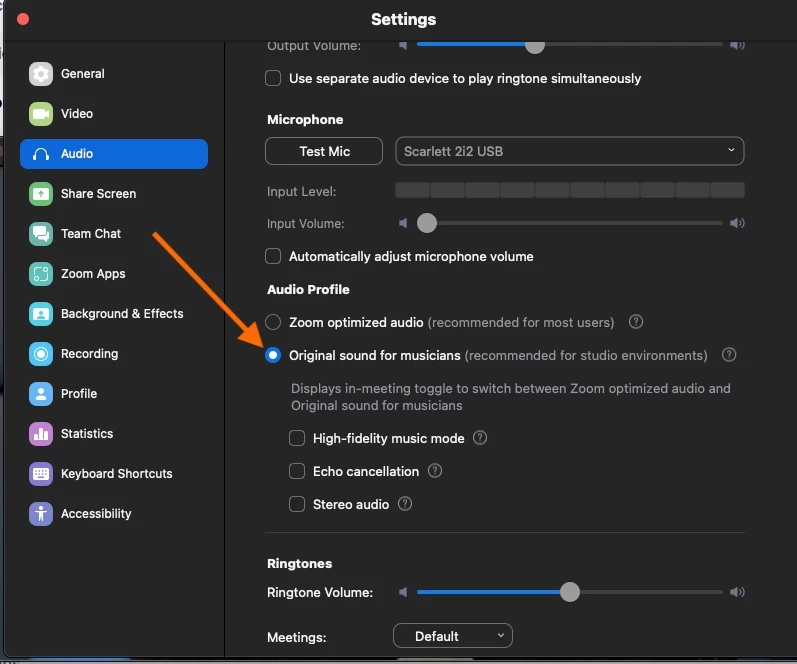Click the mute speaker icon of Input Volume
This screenshot has height=664, width=797.
(x=403, y=223)
